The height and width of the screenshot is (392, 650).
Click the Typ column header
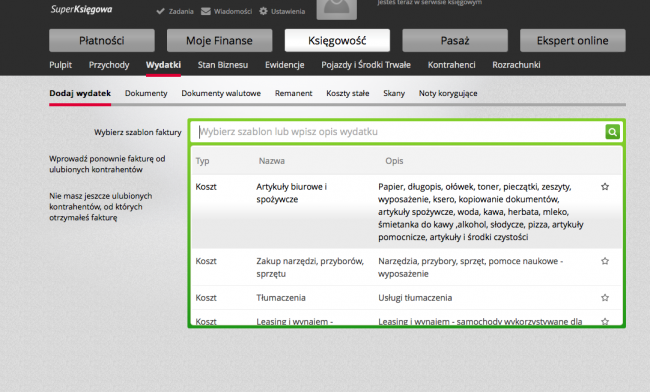pyautogui.click(x=202, y=161)
